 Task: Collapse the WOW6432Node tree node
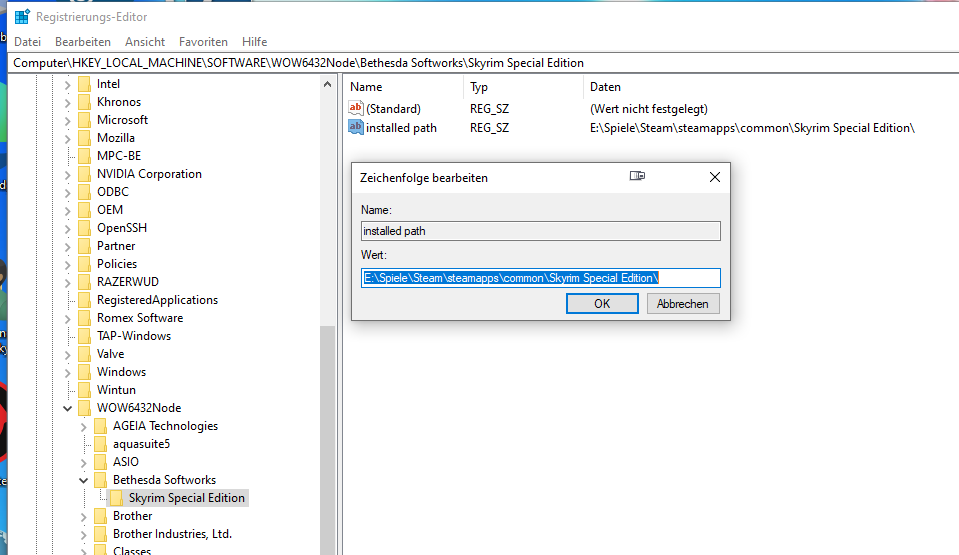68,408
